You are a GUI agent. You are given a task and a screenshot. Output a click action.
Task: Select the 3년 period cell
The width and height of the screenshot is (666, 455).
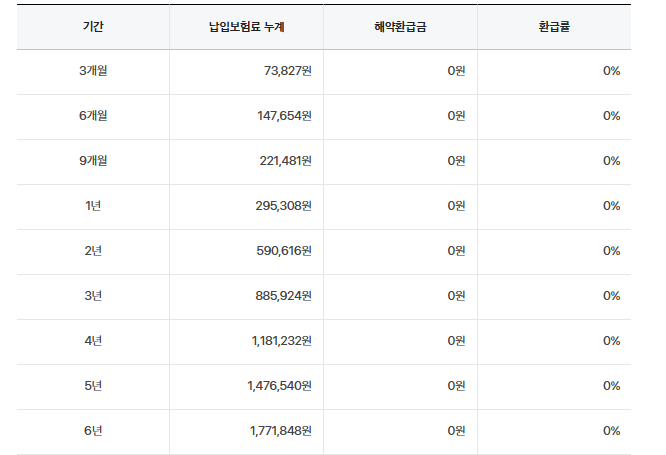(93, 296)
